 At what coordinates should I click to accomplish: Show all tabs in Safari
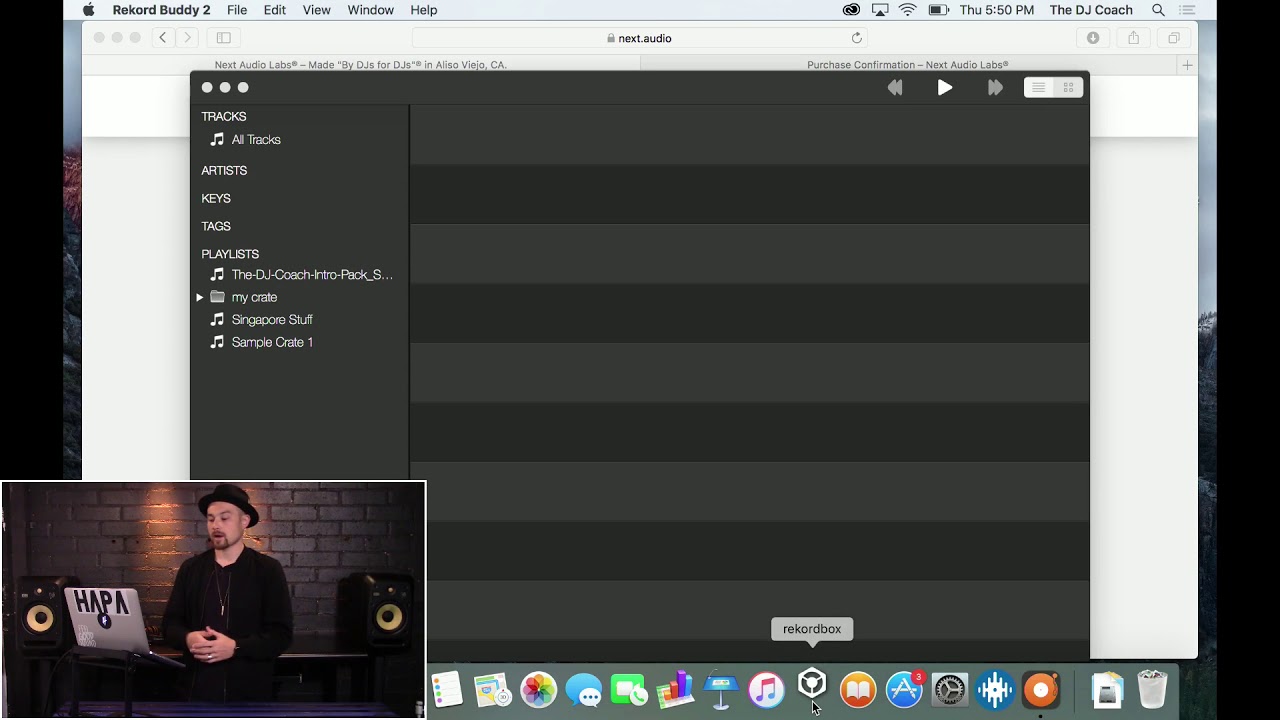tap(1174, 38)
